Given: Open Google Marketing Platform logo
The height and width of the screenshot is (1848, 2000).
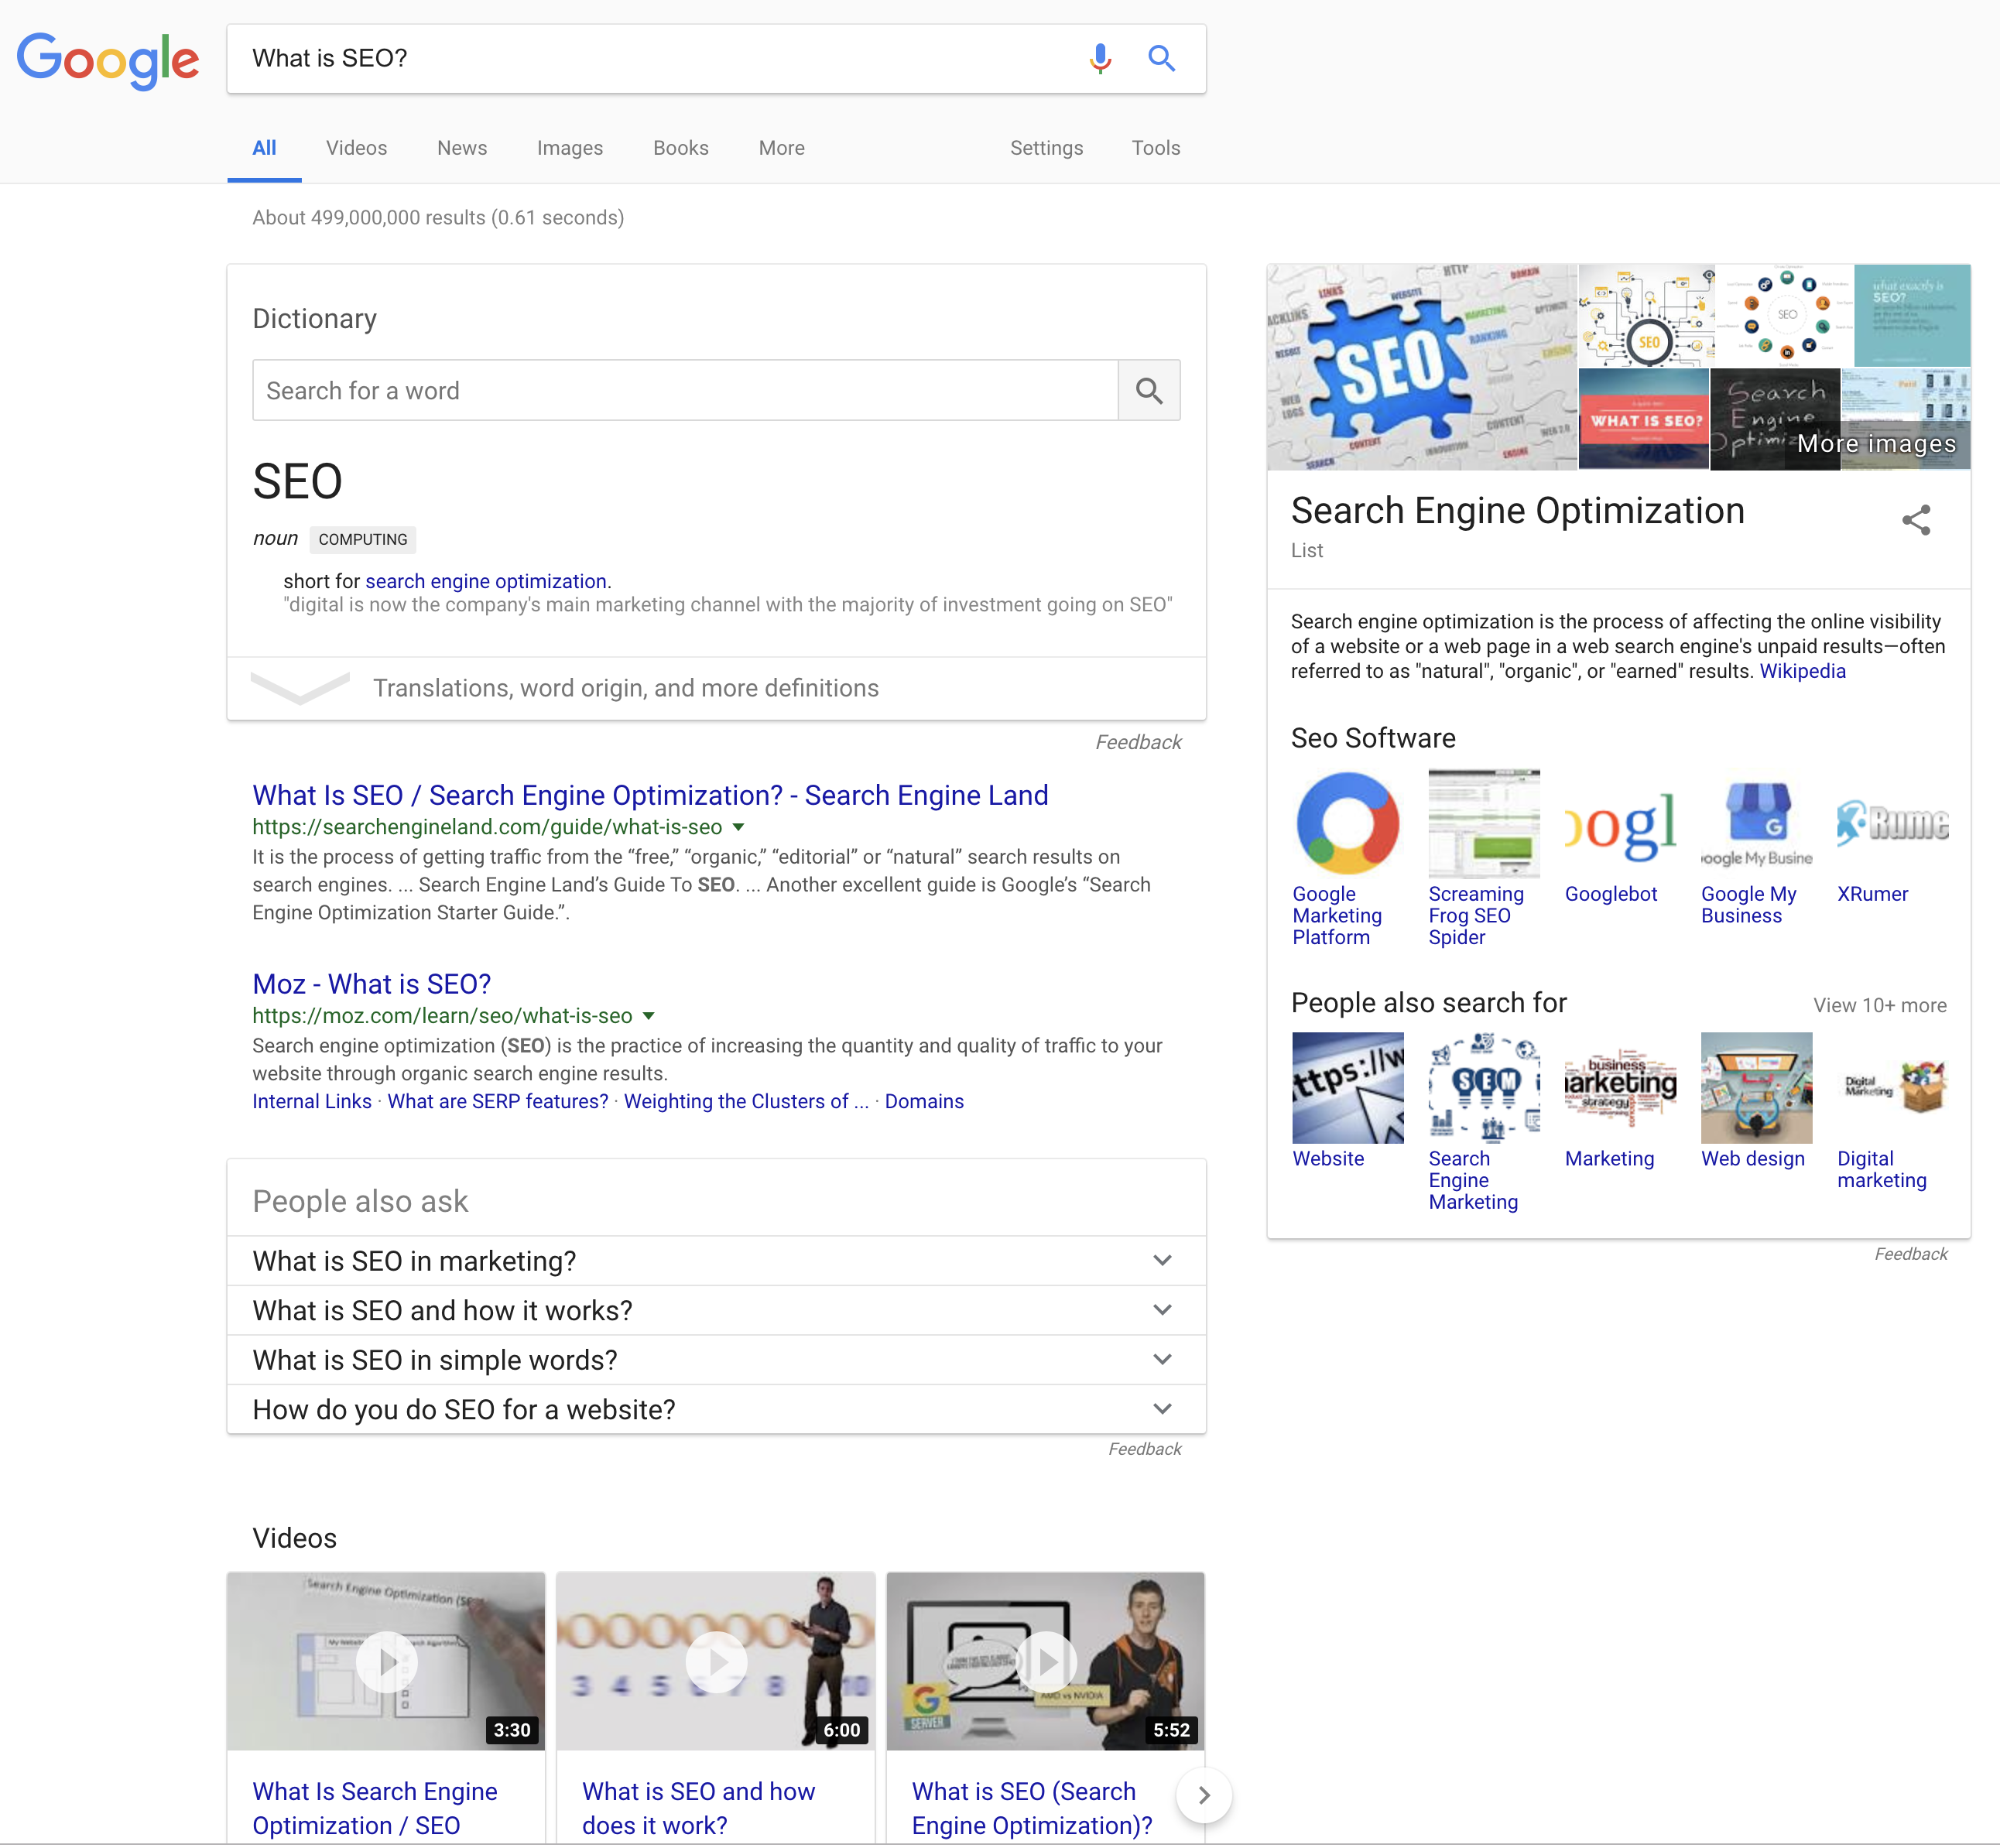Looking at the screenshot, I should [1347, 823].
